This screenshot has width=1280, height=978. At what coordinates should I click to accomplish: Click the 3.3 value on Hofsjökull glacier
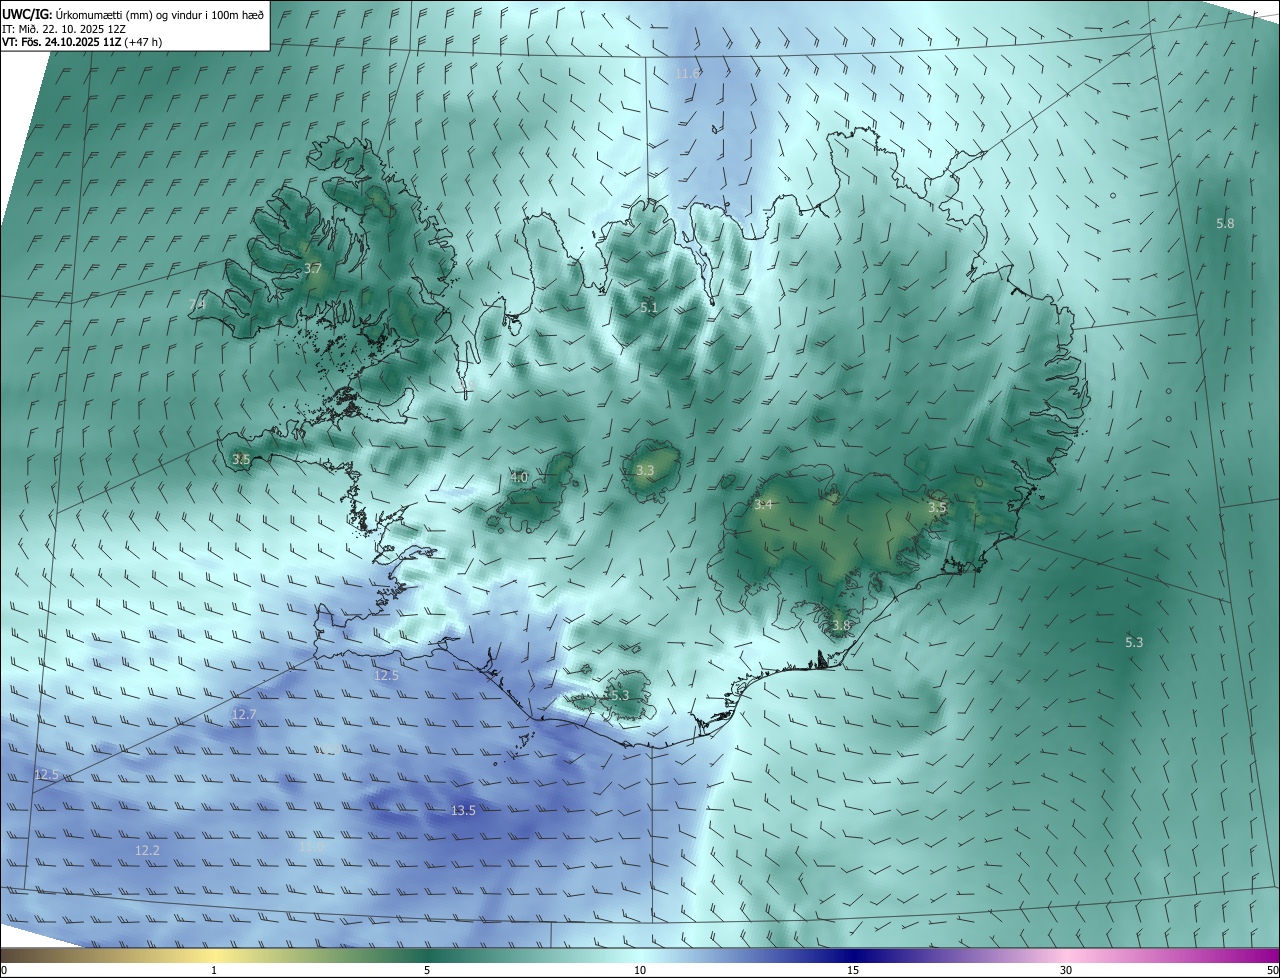(645, 470)
